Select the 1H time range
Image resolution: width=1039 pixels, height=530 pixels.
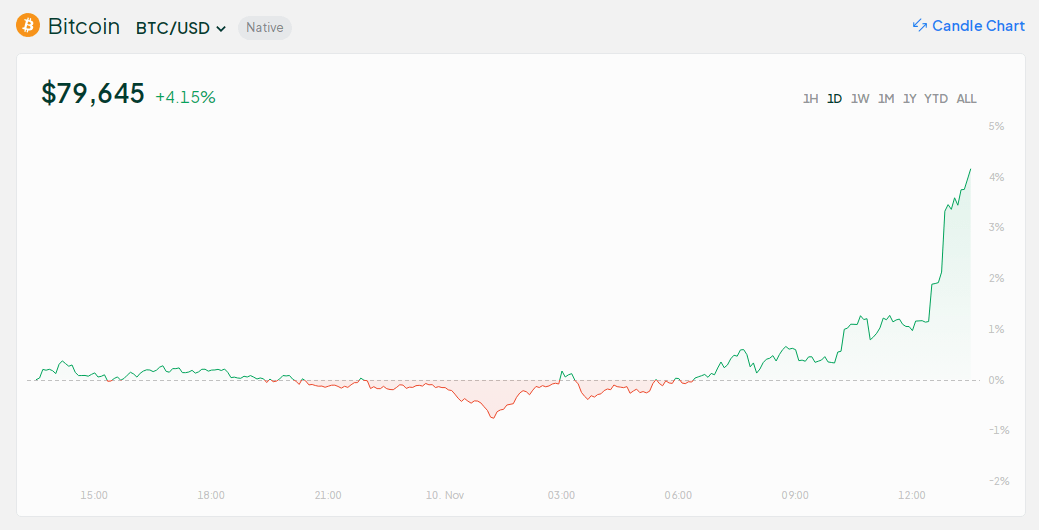(x=810, y=99)
